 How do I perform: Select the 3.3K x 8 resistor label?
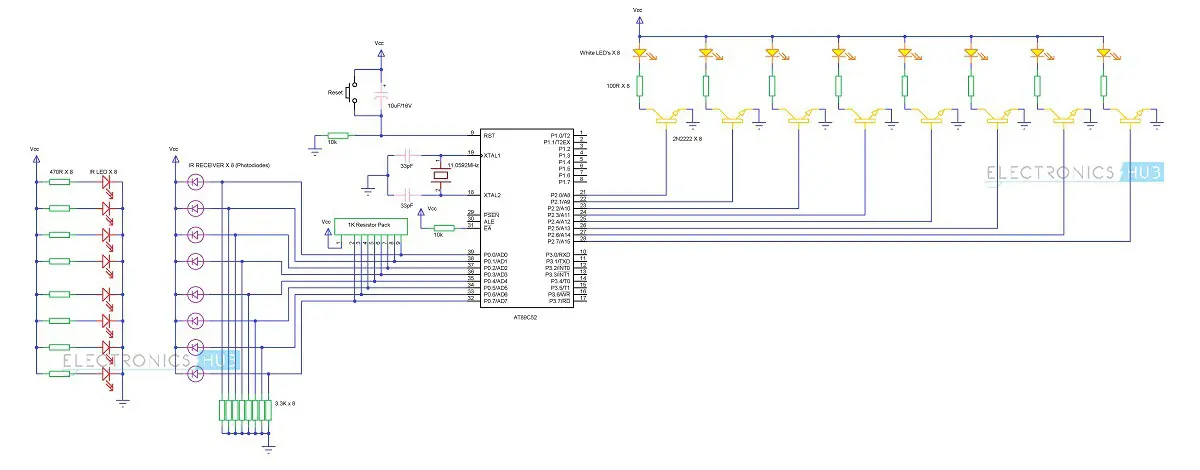coord(285,403)
